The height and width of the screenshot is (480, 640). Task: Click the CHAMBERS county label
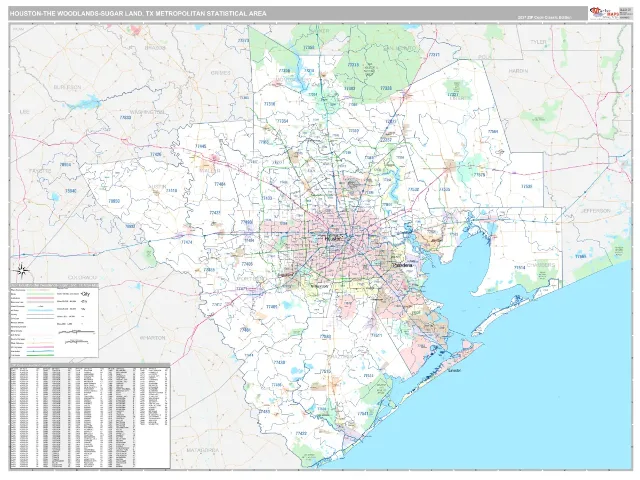[x=541, y=265]
